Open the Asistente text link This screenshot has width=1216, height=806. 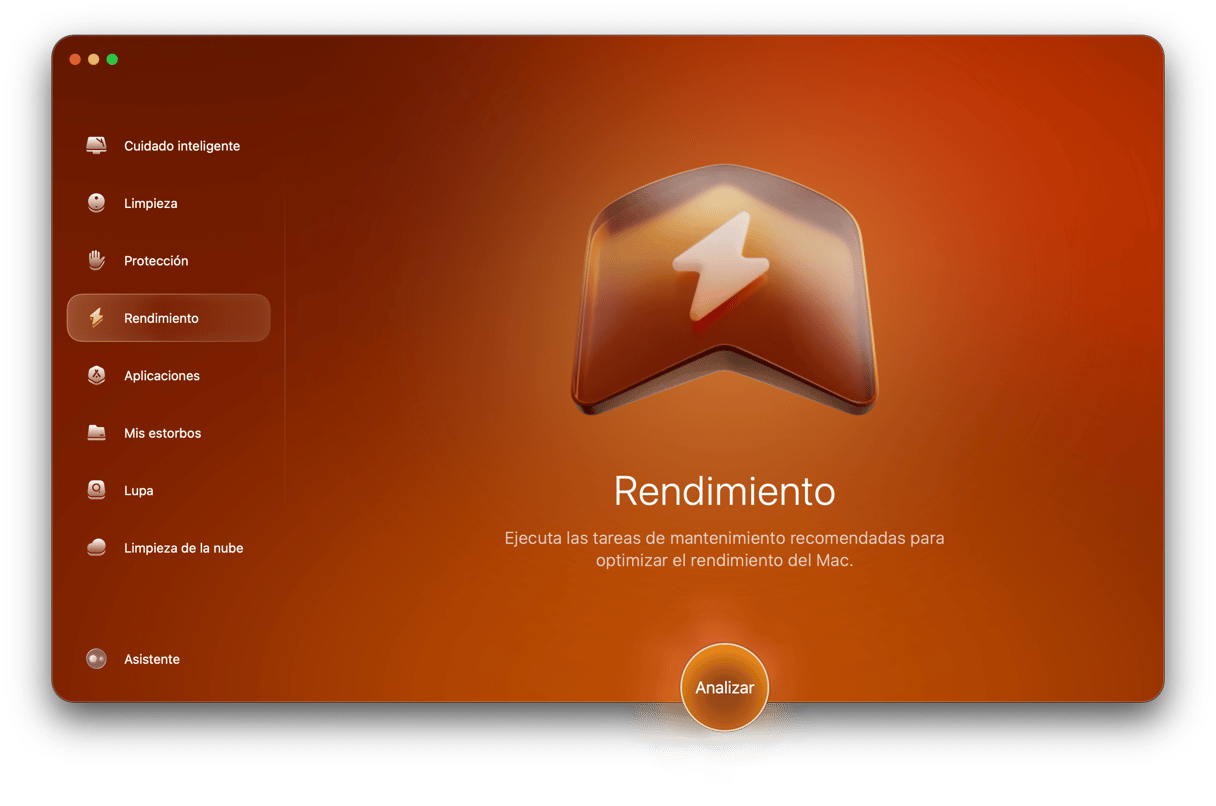point(152,659)
